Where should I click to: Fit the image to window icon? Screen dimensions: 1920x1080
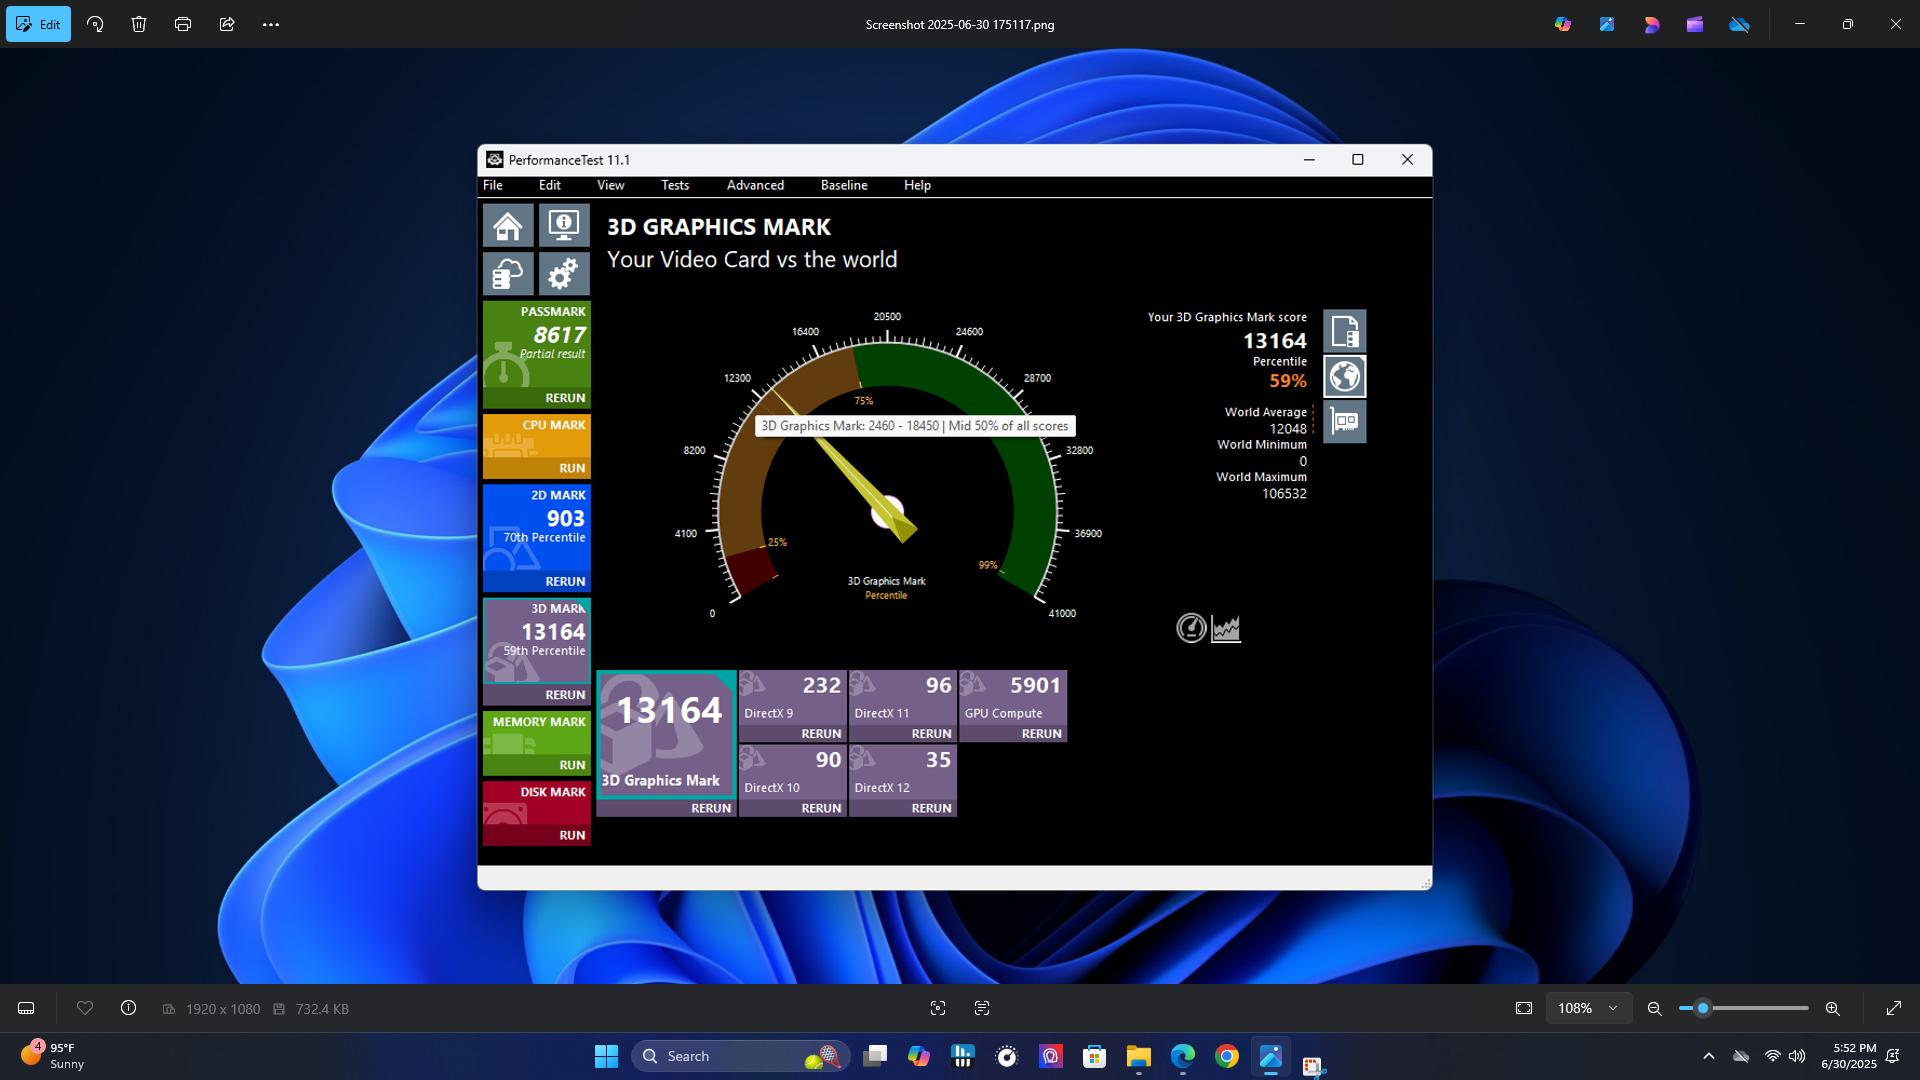coord(1524,1008)
